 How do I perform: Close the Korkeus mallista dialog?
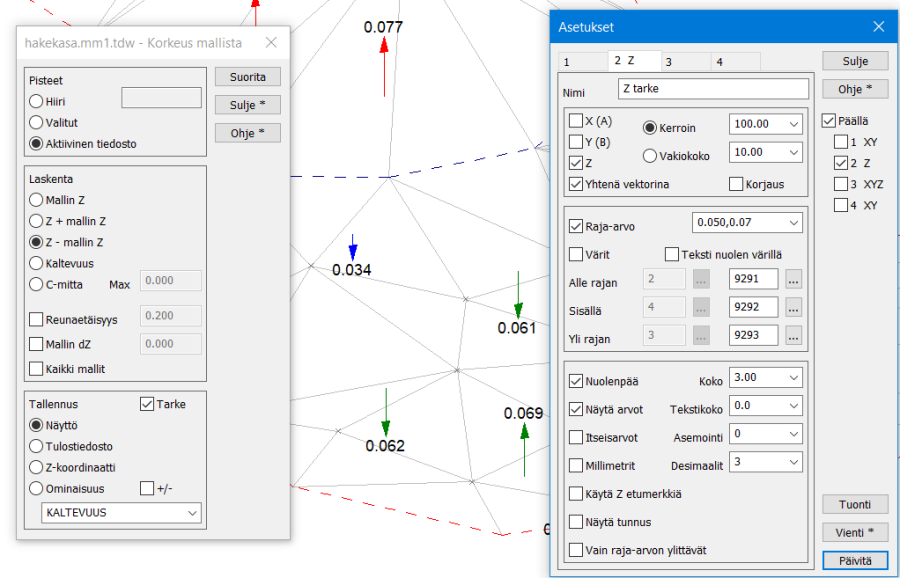(x=271, y=43)
